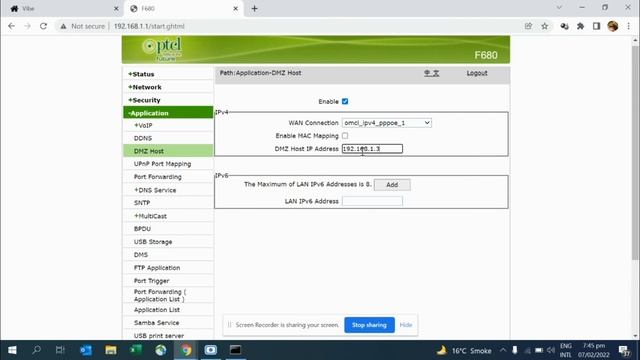Collapse the Application menu
Image resolution: width=640 pixels, height=360 pixels.
(x=168, y=113)
